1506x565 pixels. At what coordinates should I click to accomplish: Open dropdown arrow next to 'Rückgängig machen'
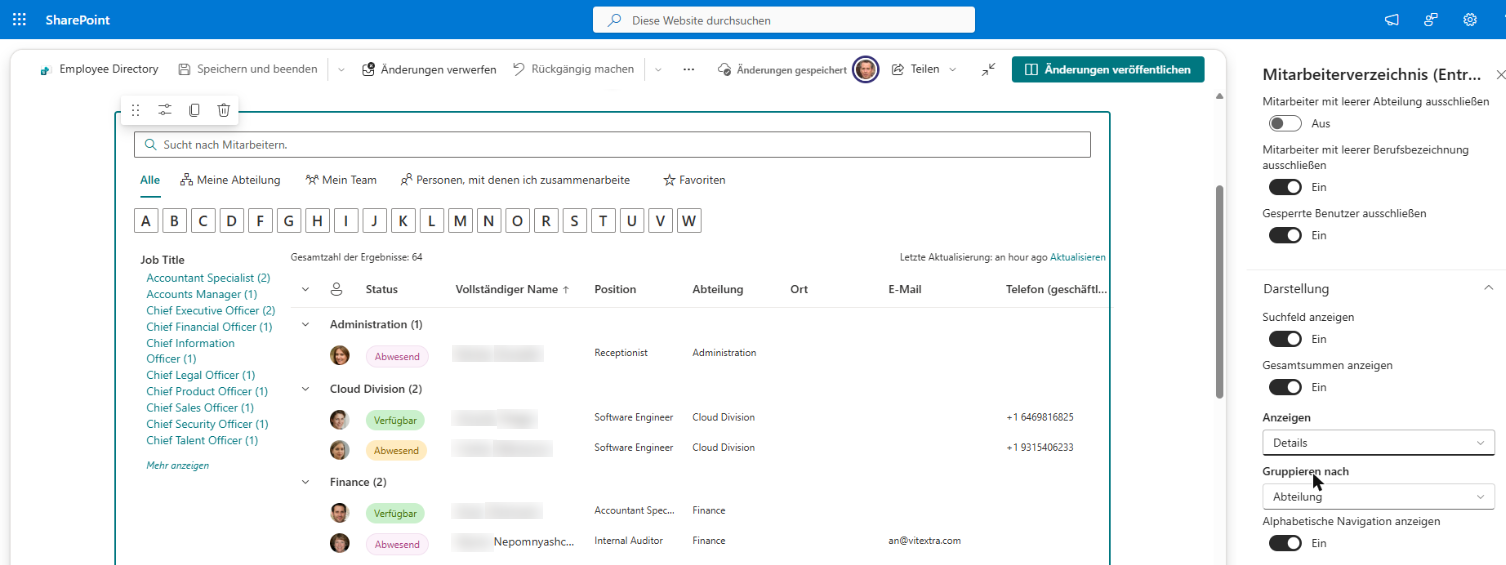[657, 69]
